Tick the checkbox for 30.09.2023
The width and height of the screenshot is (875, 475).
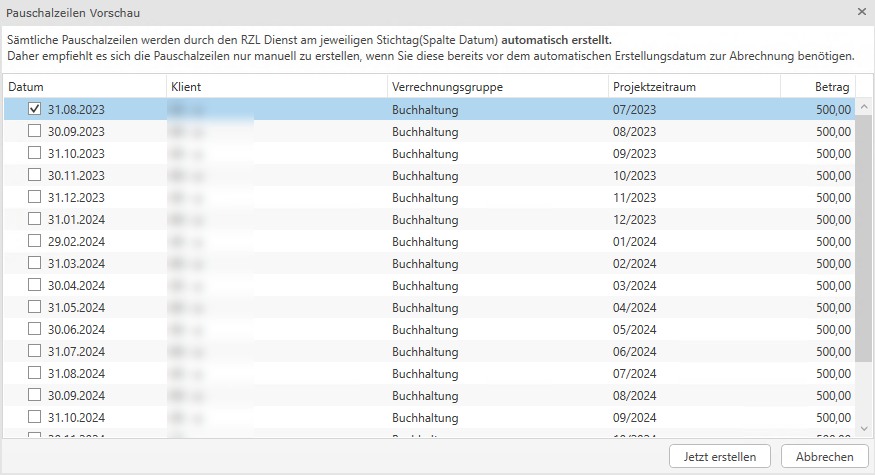click(x=35, y=131)
